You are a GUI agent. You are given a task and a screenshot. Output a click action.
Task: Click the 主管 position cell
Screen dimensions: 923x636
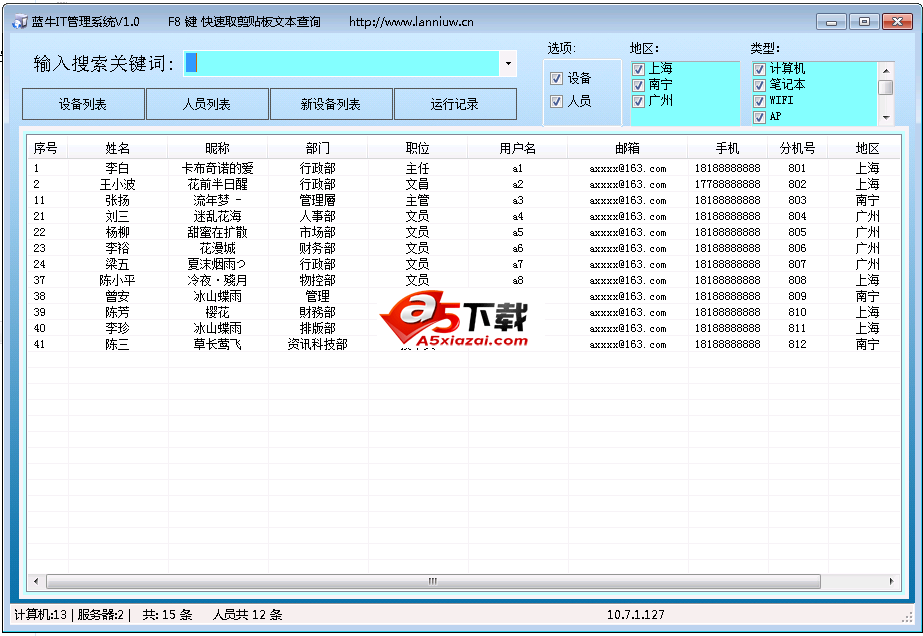coord(417,200)
